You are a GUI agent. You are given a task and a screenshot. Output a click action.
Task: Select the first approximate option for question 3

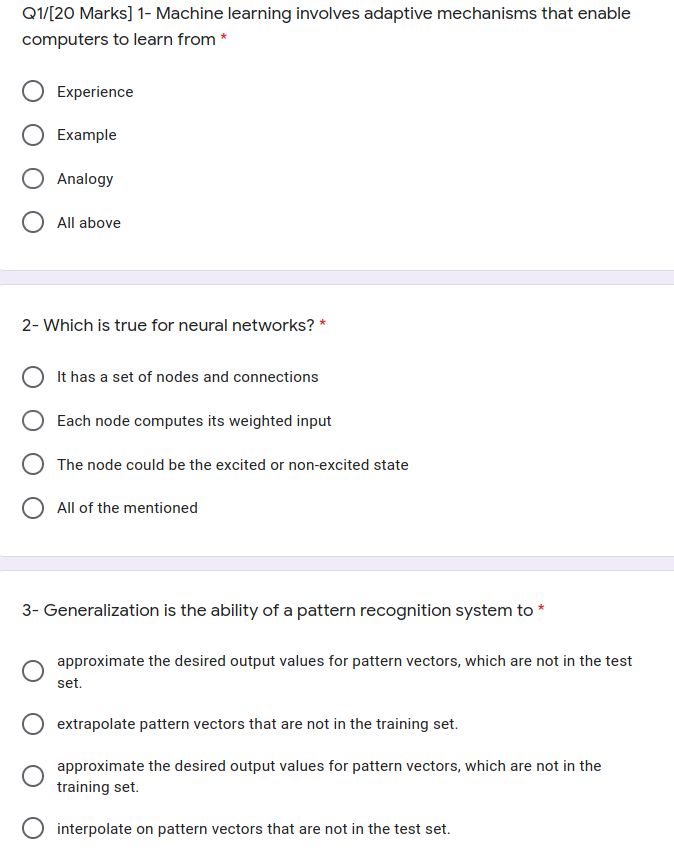click(x=33, y=671)
